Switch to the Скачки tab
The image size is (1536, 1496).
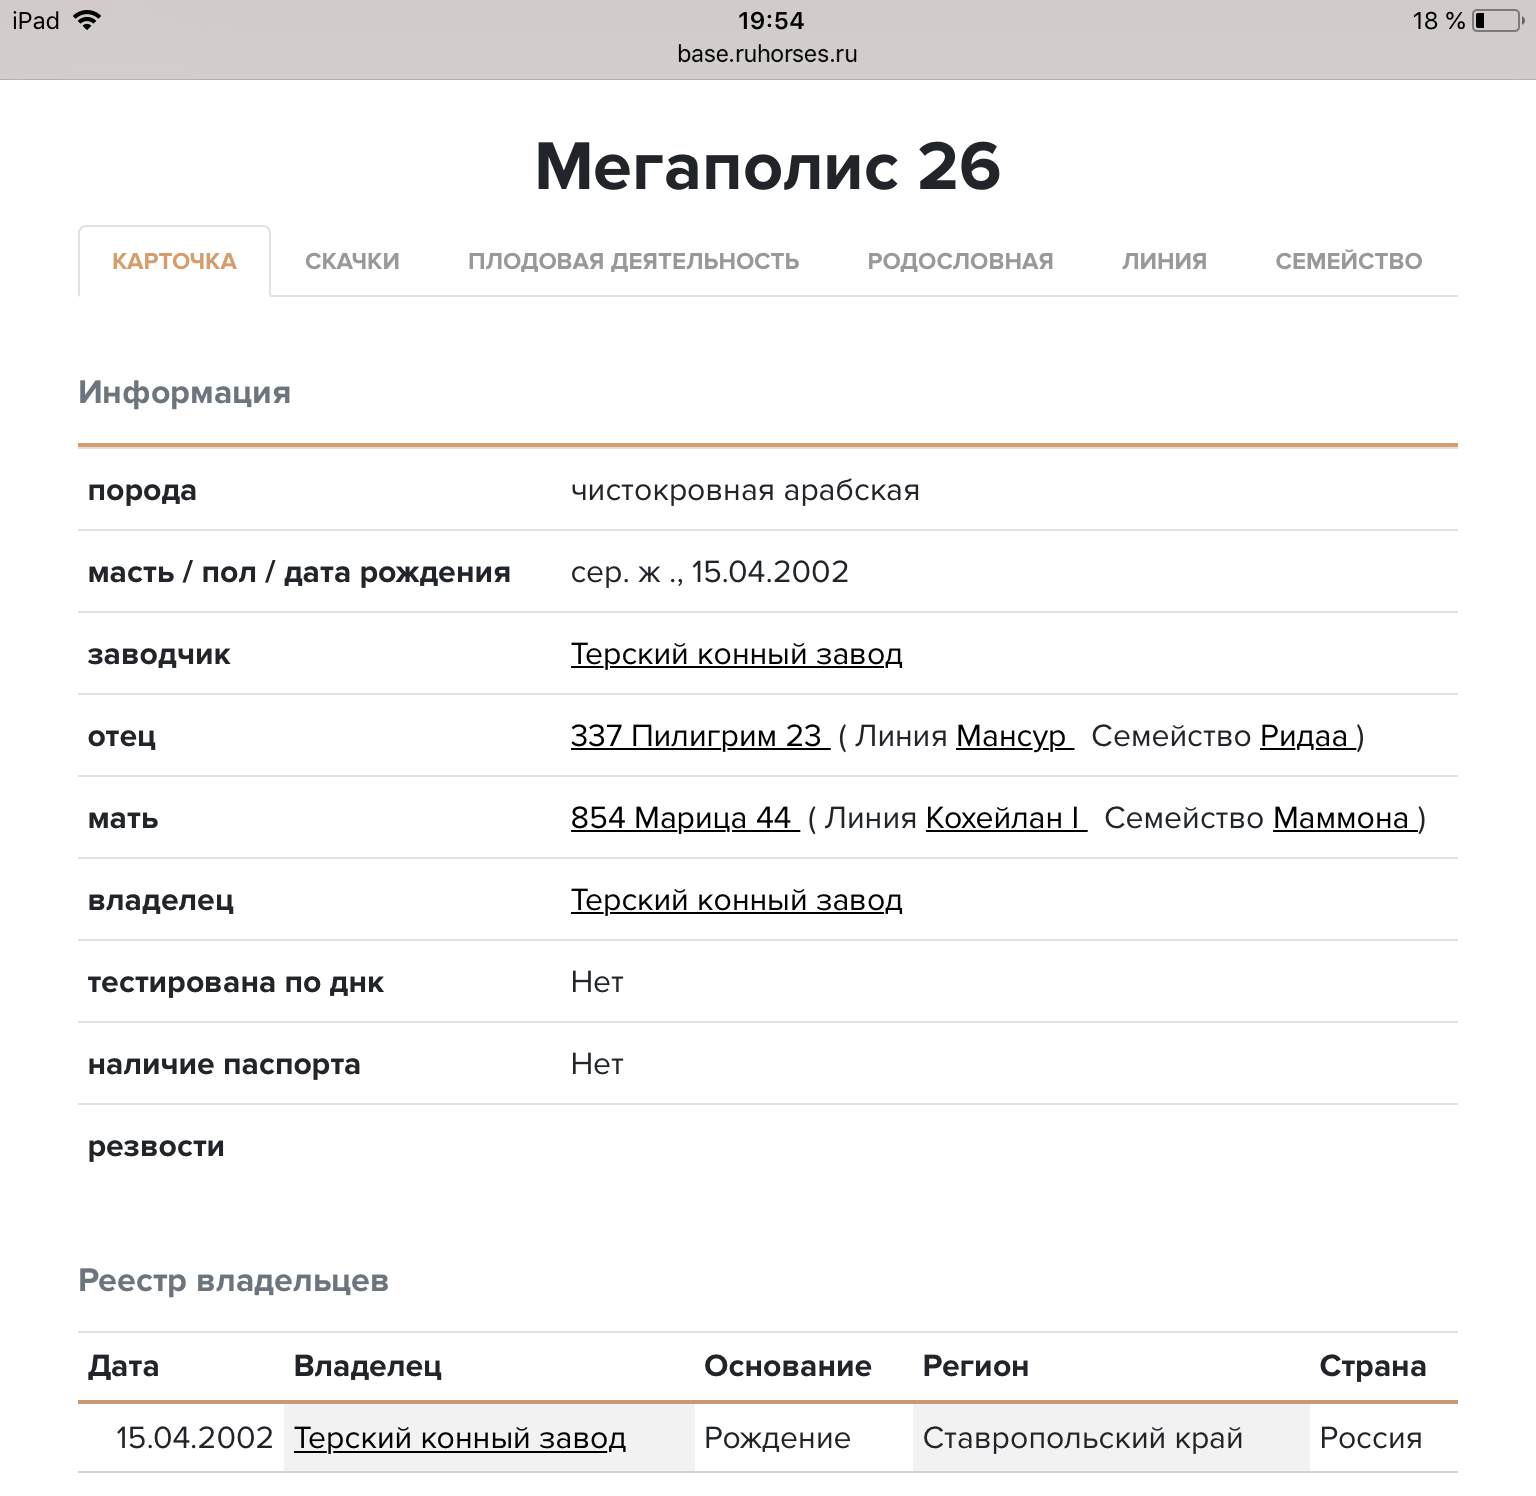point(352,261)
